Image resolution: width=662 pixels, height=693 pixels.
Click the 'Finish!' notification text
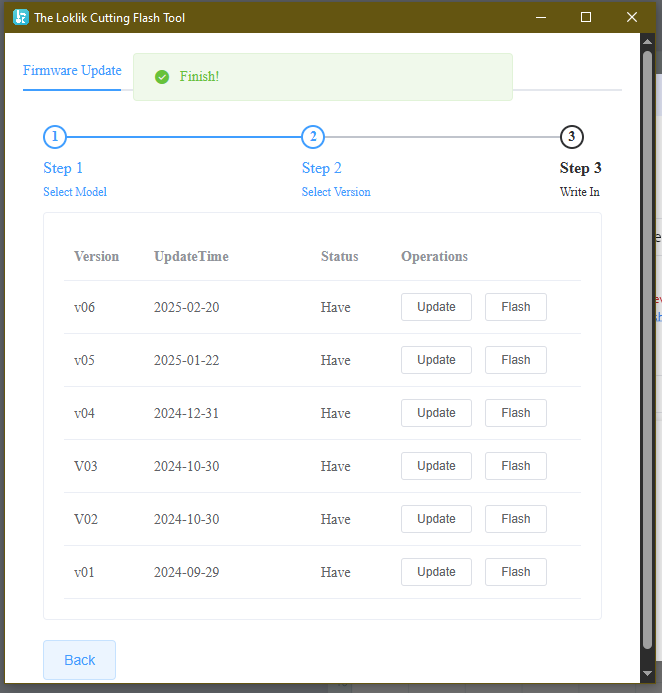pyautogui.click(x=199, y=76)
